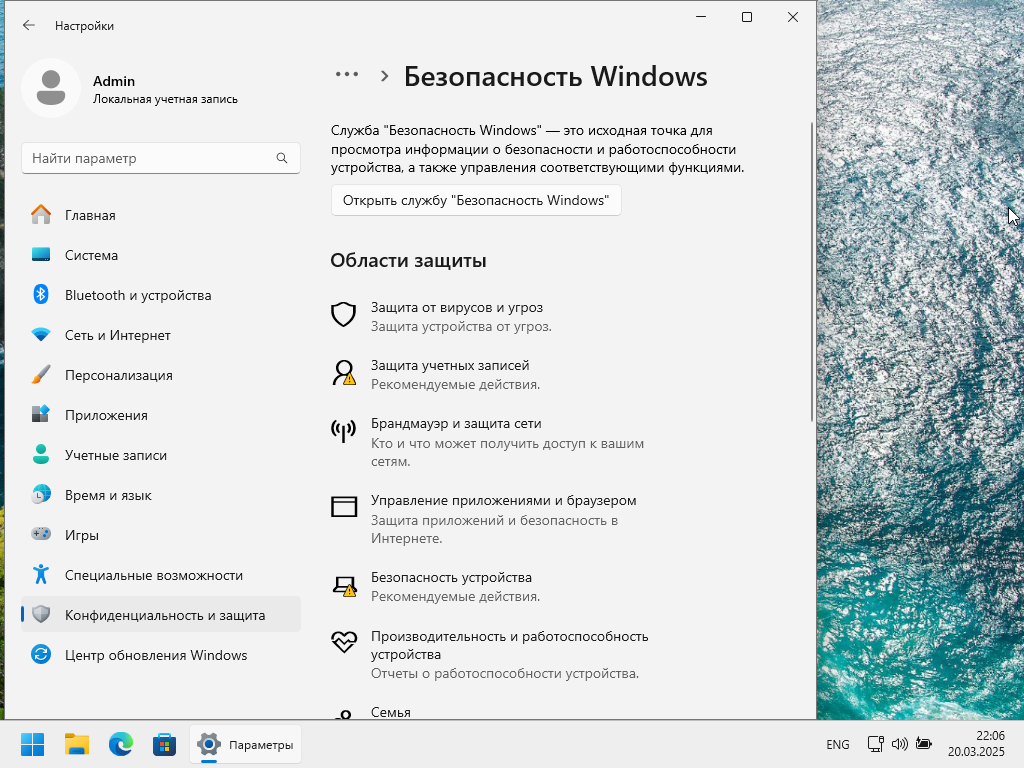Screen dimensions: 1024x768
Task: Open Защита от вирусов и угроз
Action: point(456,308)
